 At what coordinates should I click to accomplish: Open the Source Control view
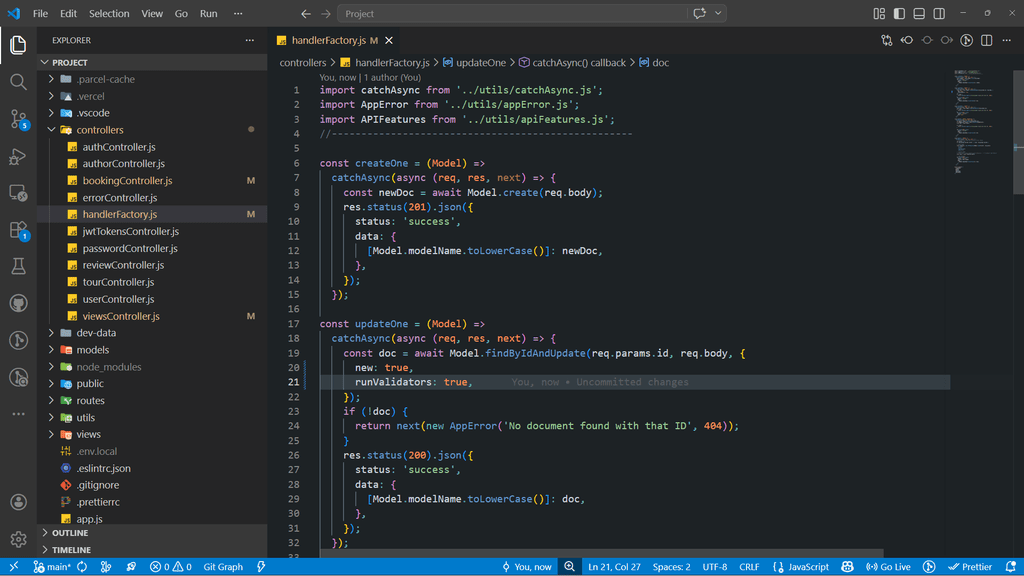coord(18,119)
